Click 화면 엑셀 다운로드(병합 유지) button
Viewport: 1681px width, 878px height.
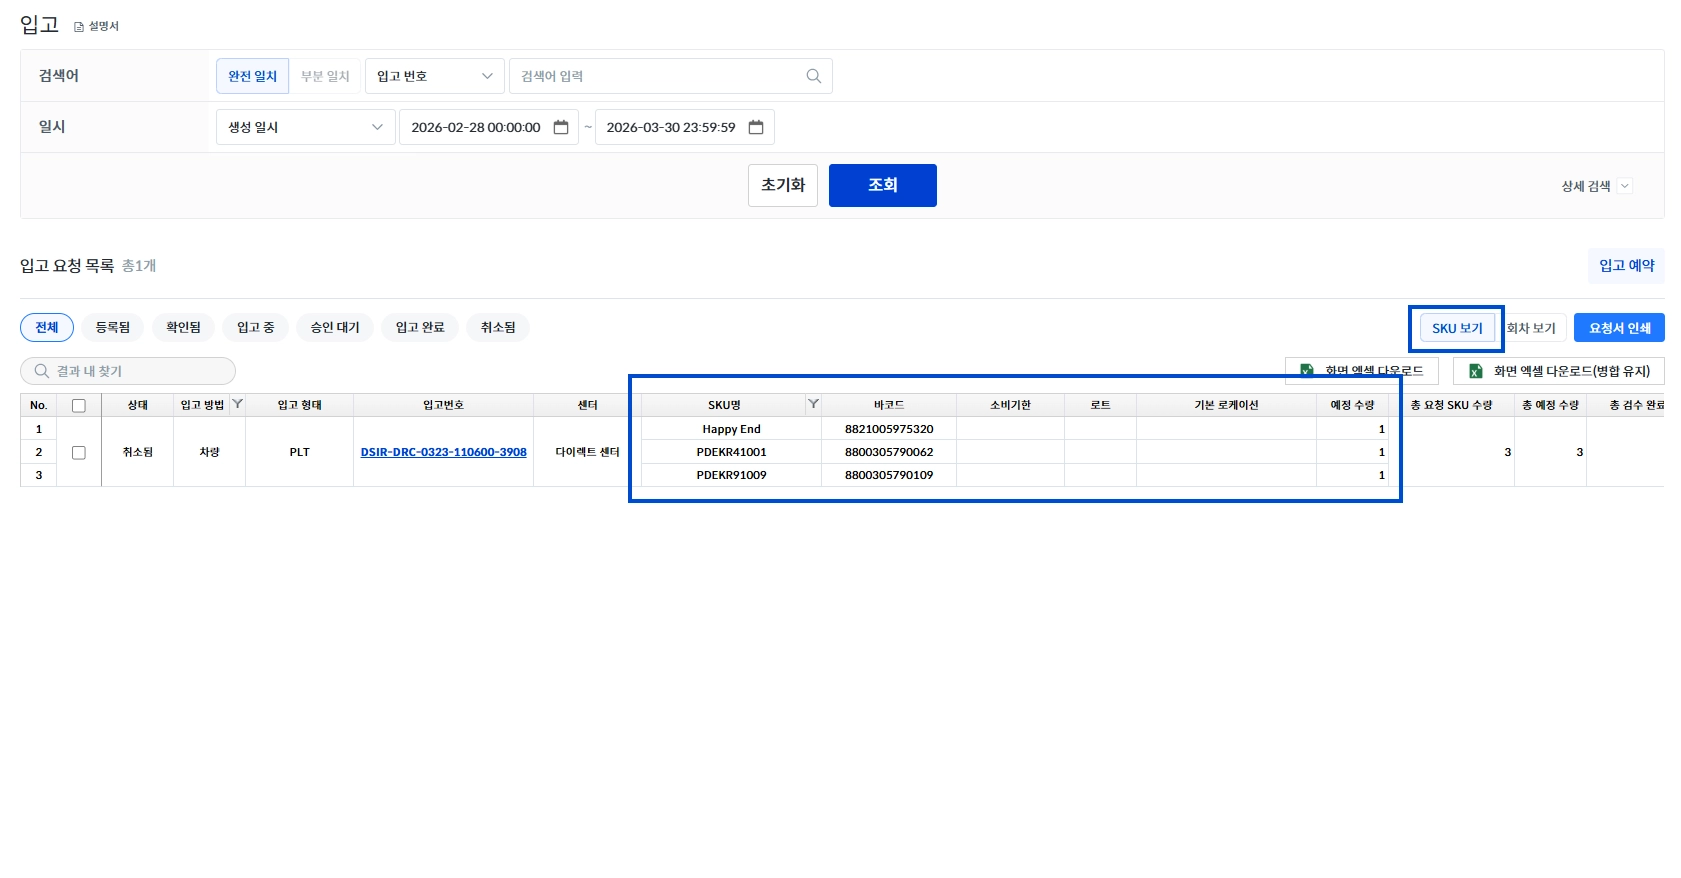(1559, 371)
